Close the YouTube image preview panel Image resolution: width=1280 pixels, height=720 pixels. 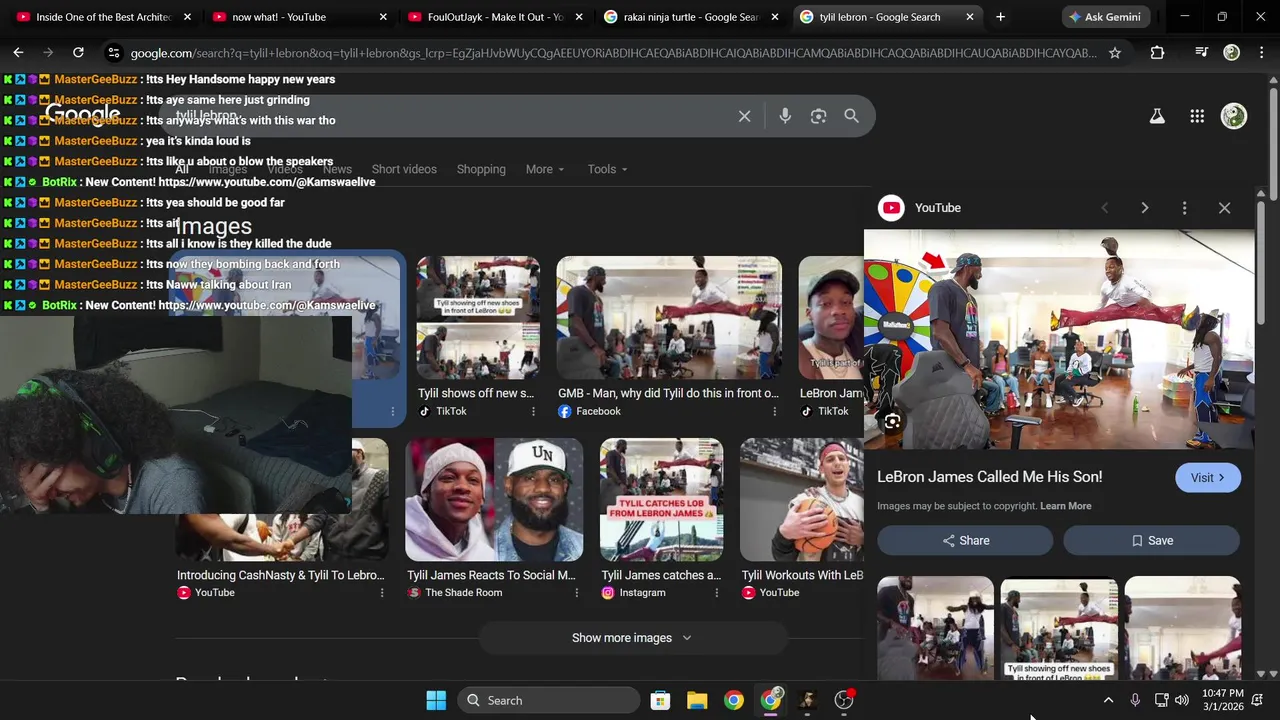(1224, 208)
